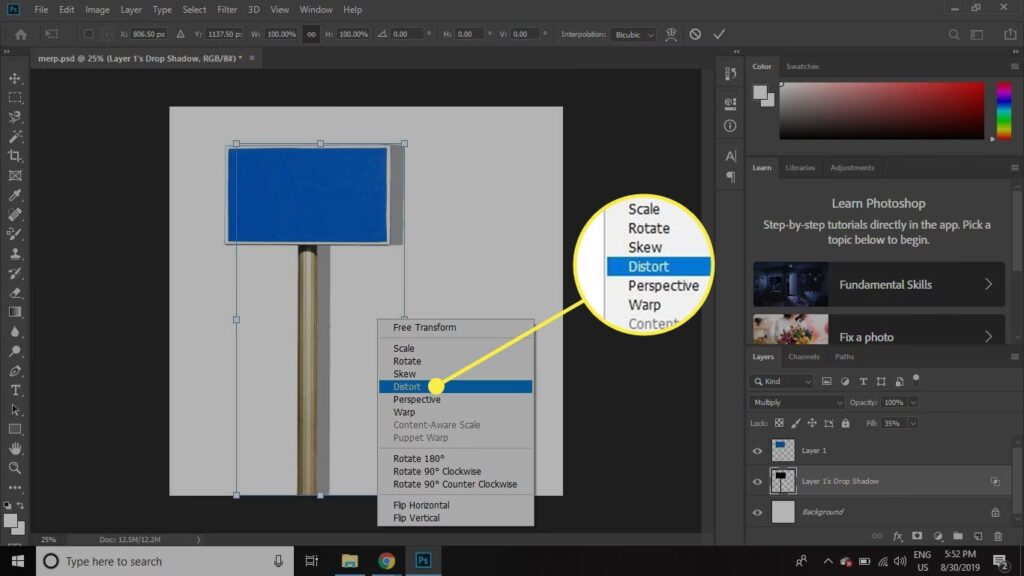Image resolution: width=1024 pixels, height=576 pixels.
Task: Select the Hand tool
Action: click(x=15, y=449)
